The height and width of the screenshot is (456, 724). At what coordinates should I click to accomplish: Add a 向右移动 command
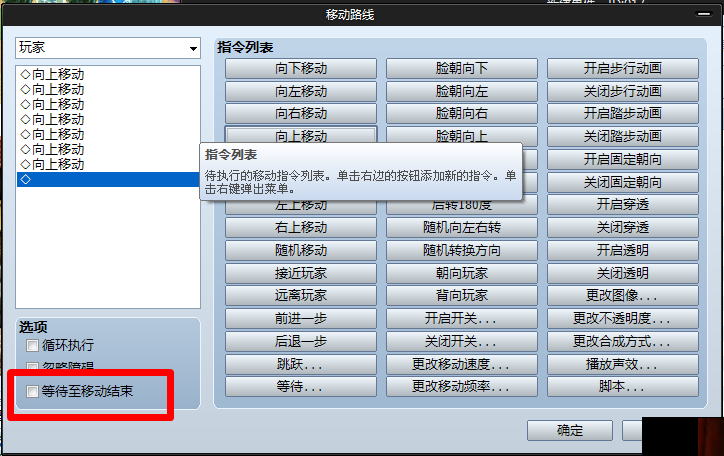click(301, 114)
